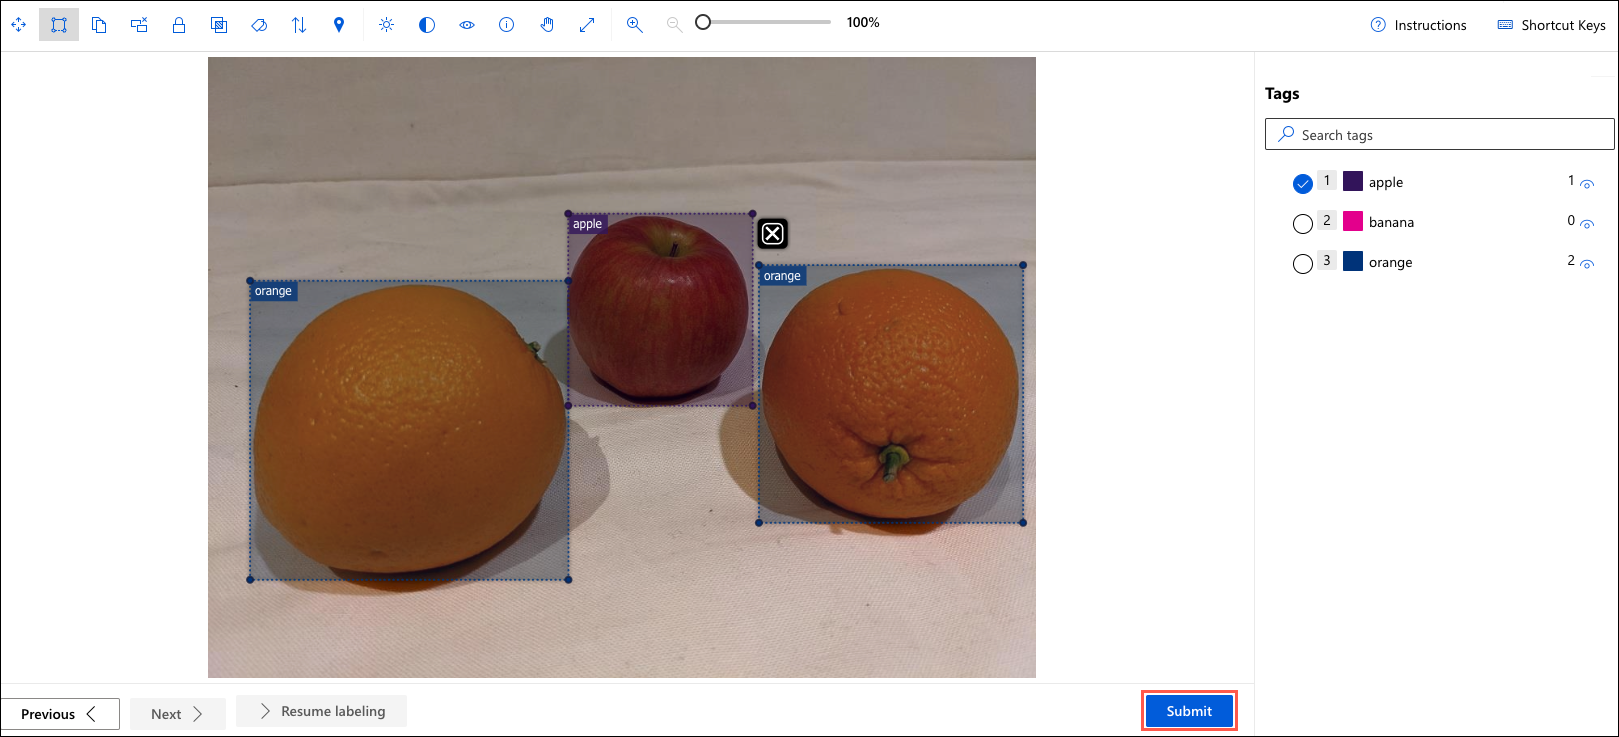Image resolution: width=1619 pixels, height=737 pixels.
Task: Open the Shortcut Keys link
Action: coord(1563,25)
